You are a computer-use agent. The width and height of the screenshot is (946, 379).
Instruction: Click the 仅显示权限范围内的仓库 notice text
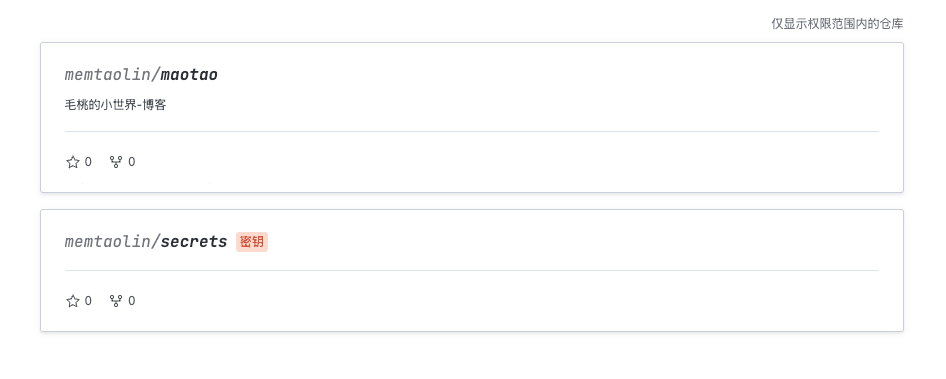coord(837,24)
